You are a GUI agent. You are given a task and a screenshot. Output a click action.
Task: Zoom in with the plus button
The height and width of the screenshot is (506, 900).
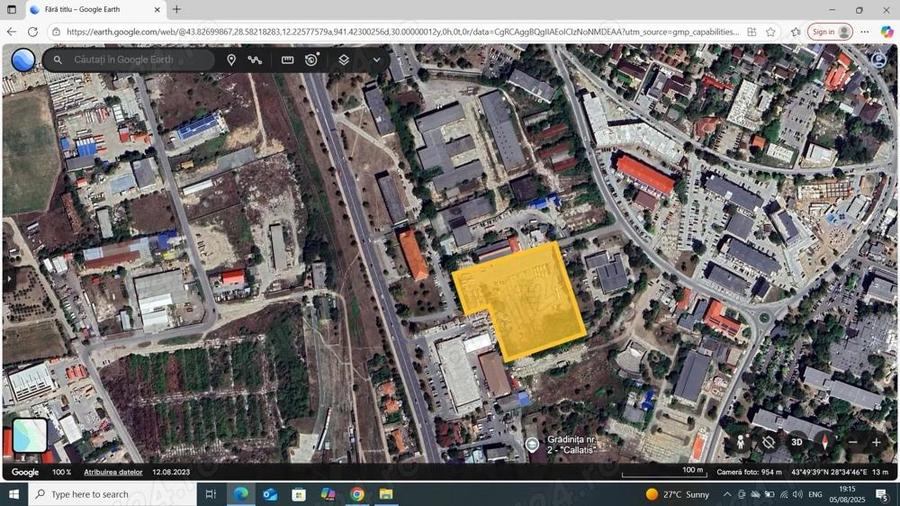point(876,442)
